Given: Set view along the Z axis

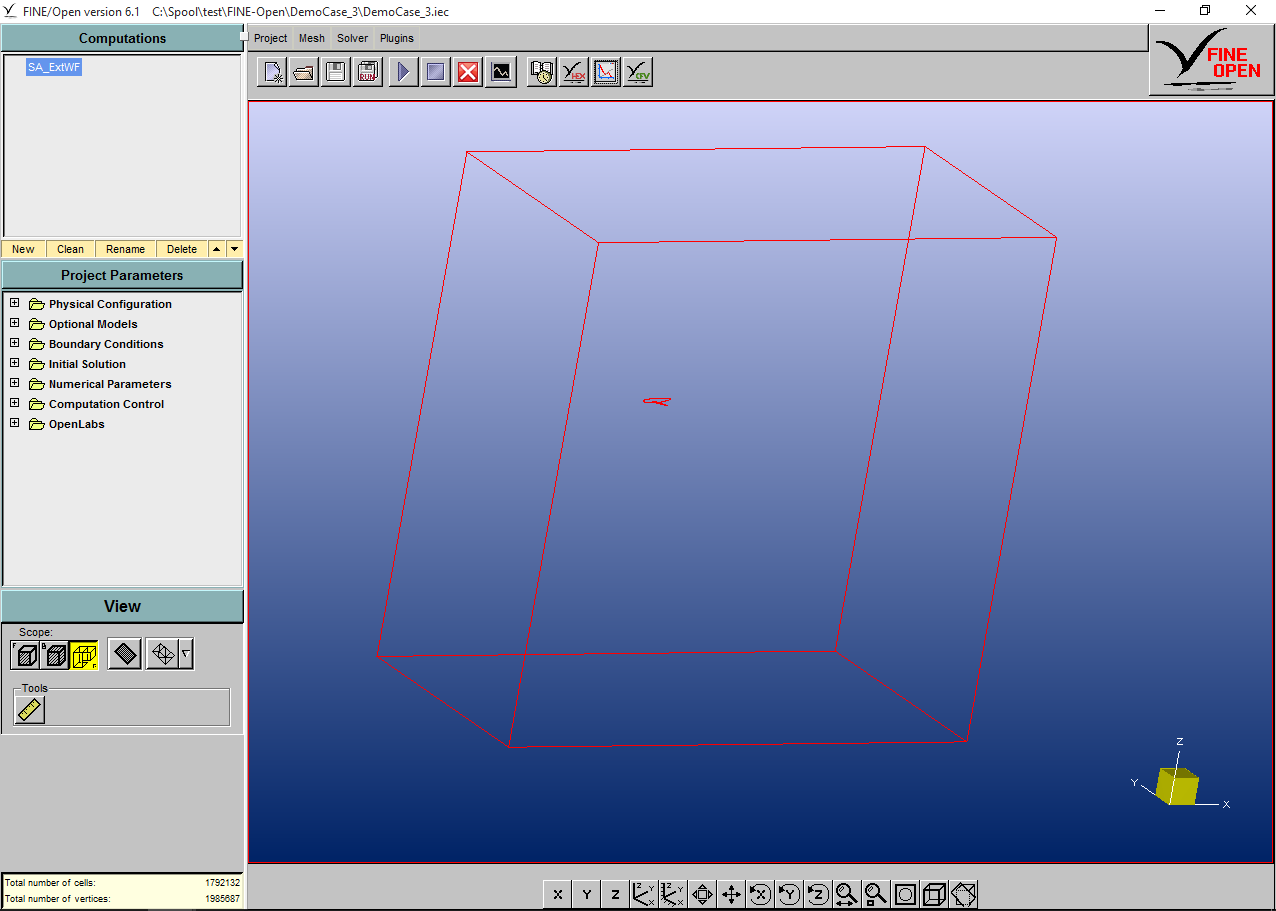Looking at the screenshot, I should point(616,894).
